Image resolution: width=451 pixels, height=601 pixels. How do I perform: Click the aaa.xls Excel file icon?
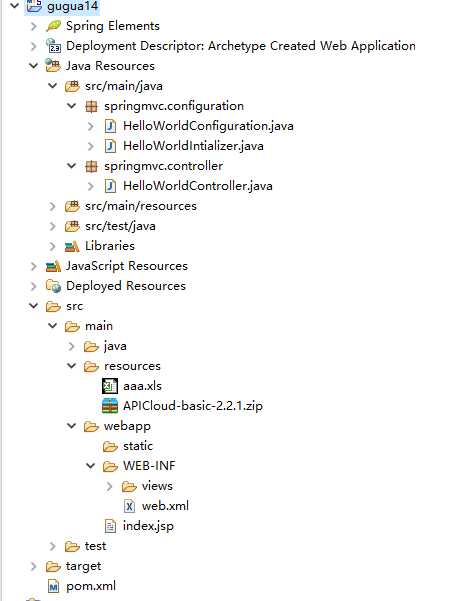click(x=110, y=386)
